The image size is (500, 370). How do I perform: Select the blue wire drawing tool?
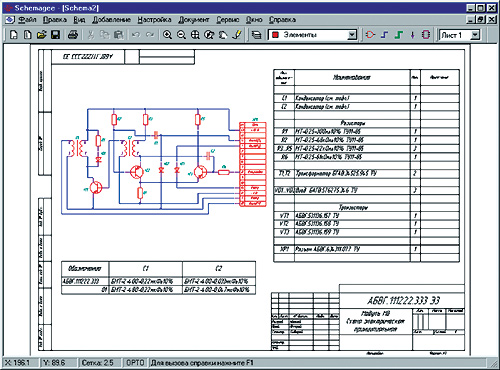point(385,35)
